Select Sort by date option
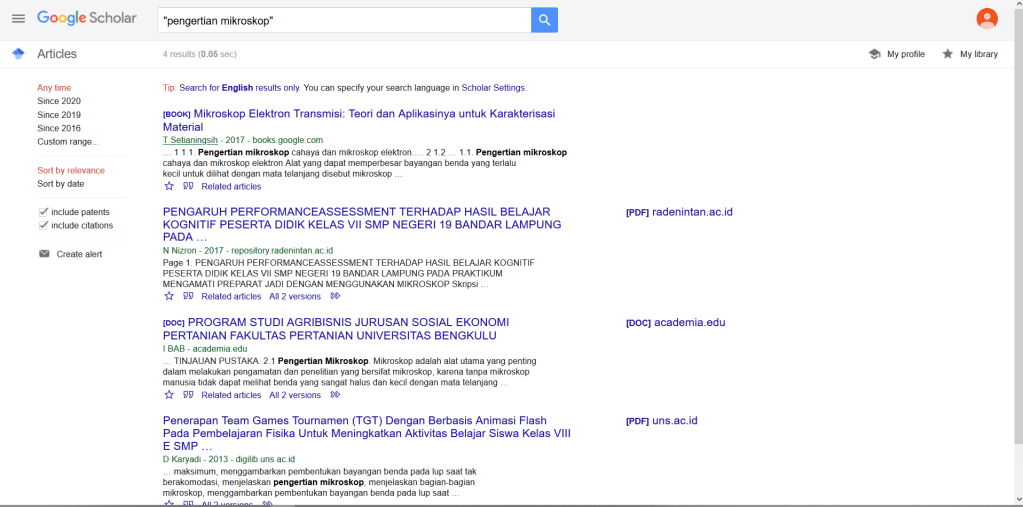The image size is (1023, 507). (60, 184)
